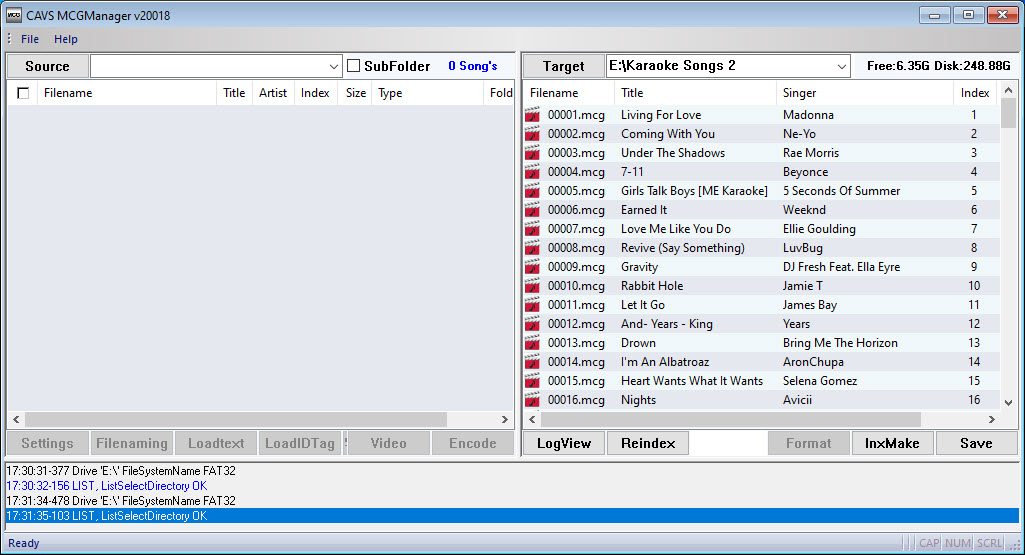Click the 00007.mcg file icon
Viewport: 1025px width, 555px height.
pyautogui.click(x=532, y=229)
